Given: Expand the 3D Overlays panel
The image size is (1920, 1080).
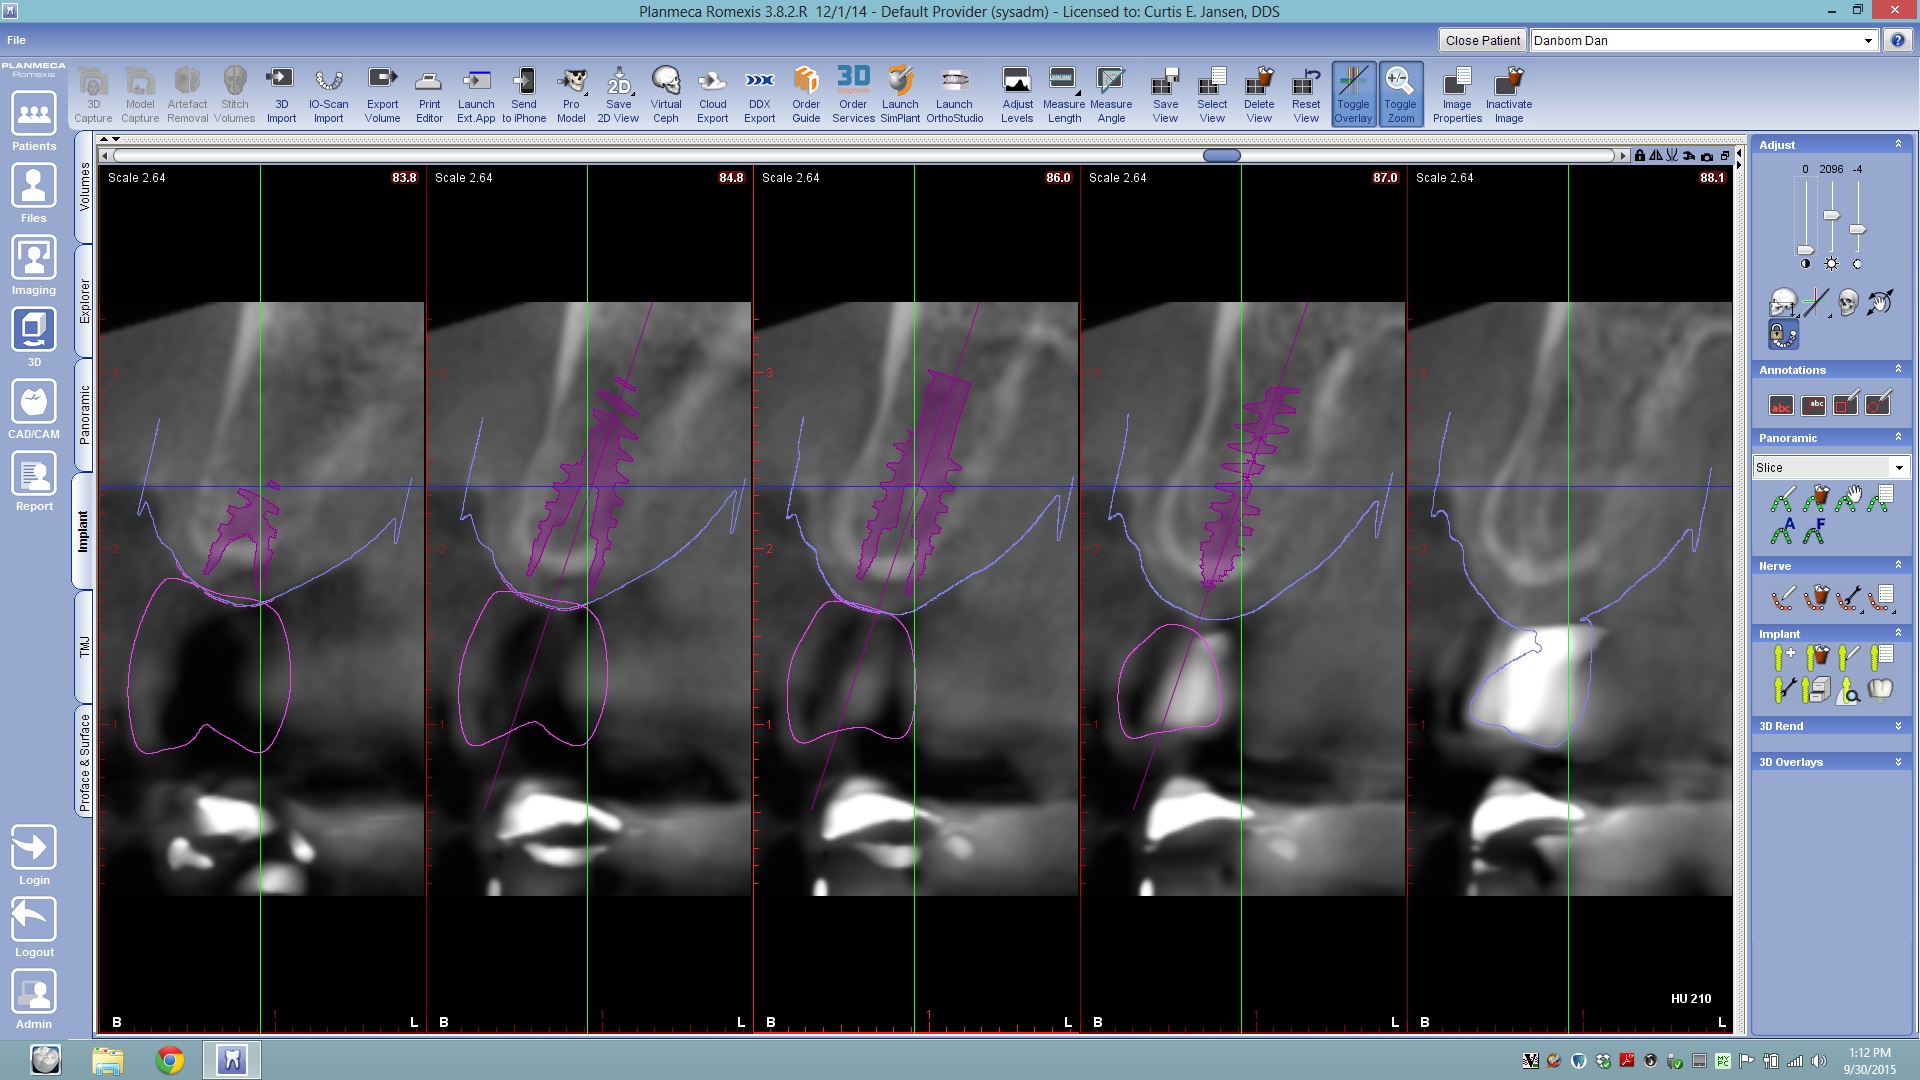Looking at the screenshot, I should pos(1897,762).
